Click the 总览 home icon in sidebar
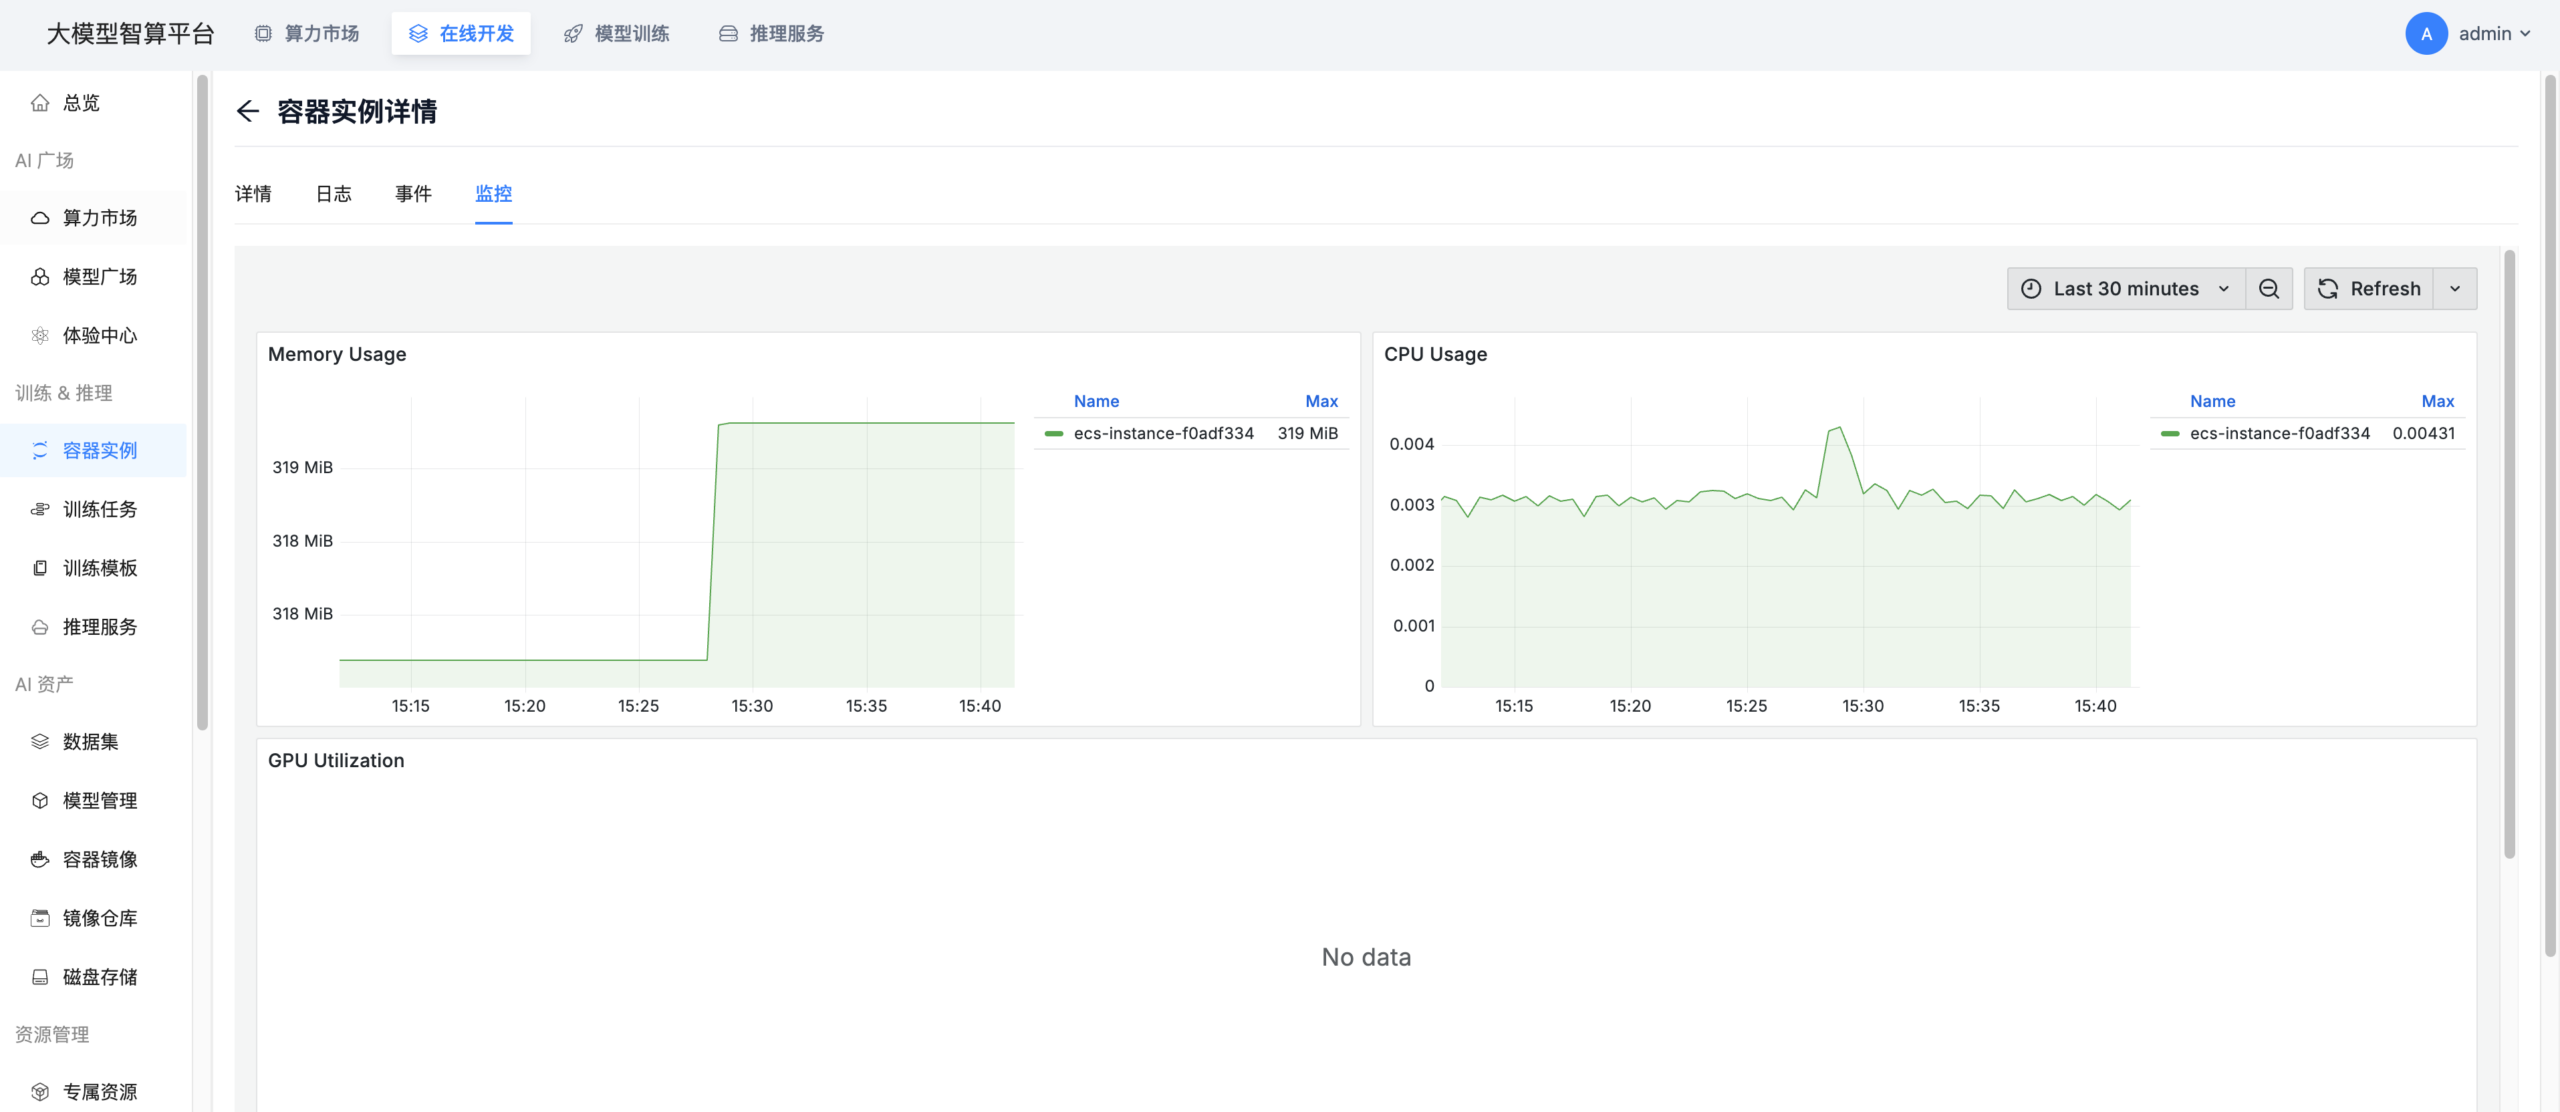Image resolution: width=2560 pixels, height=1112 pixels. (40, 103)
